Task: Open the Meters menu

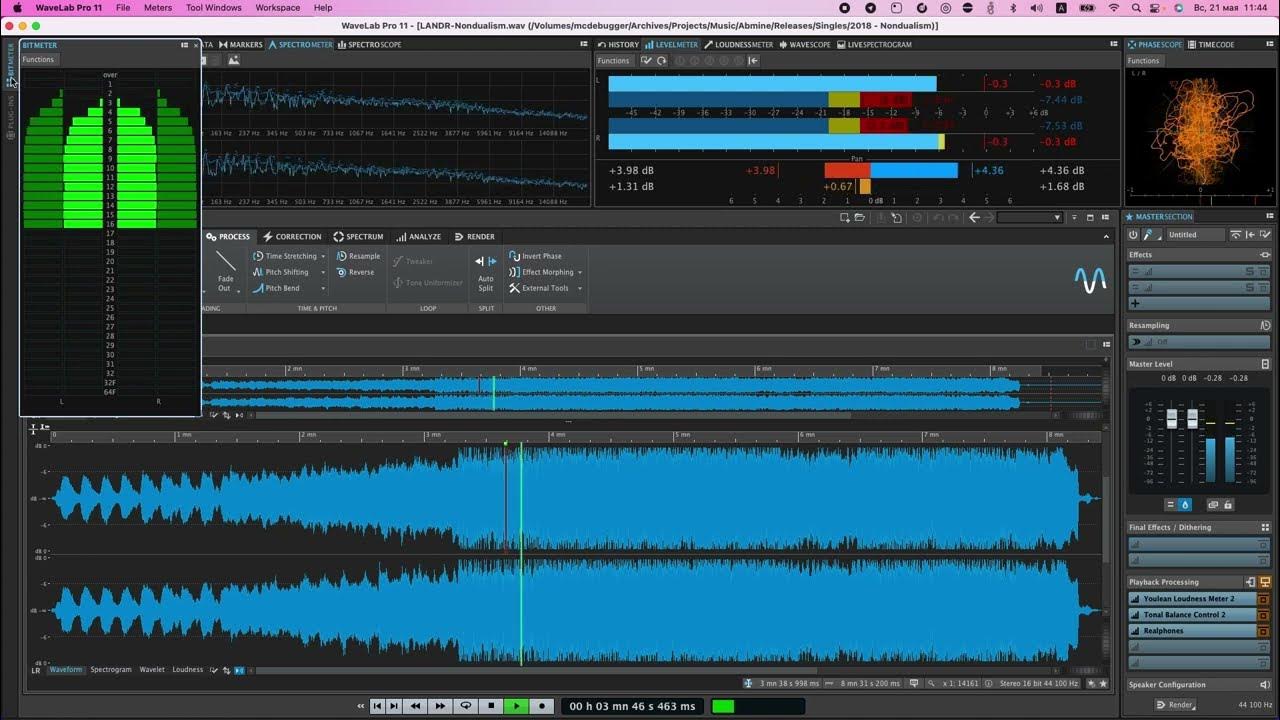Action: pos(158,7)
